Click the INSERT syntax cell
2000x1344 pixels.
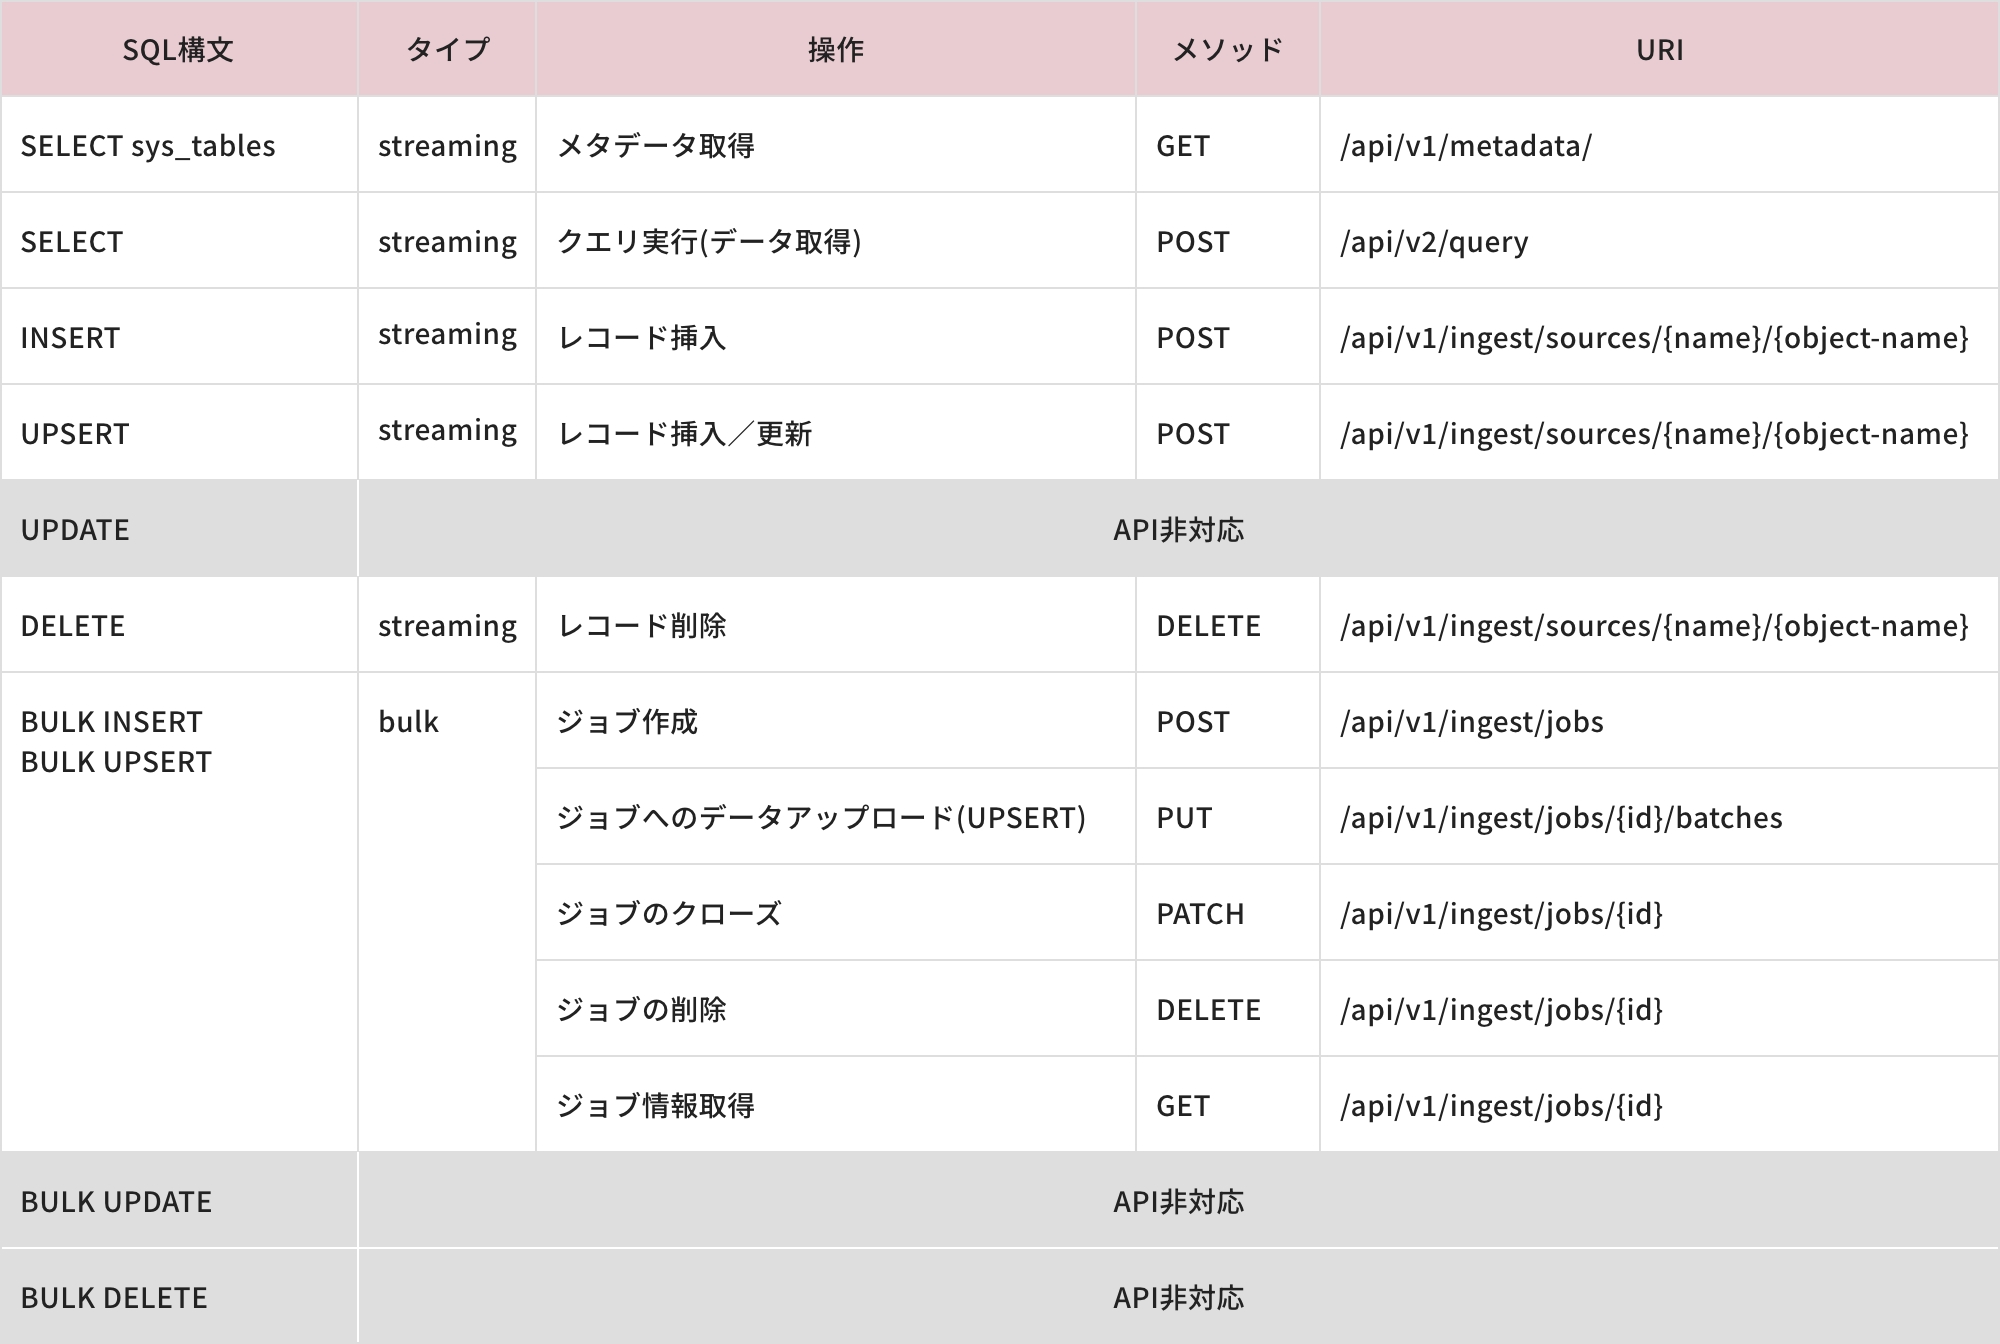click(70, 338)
